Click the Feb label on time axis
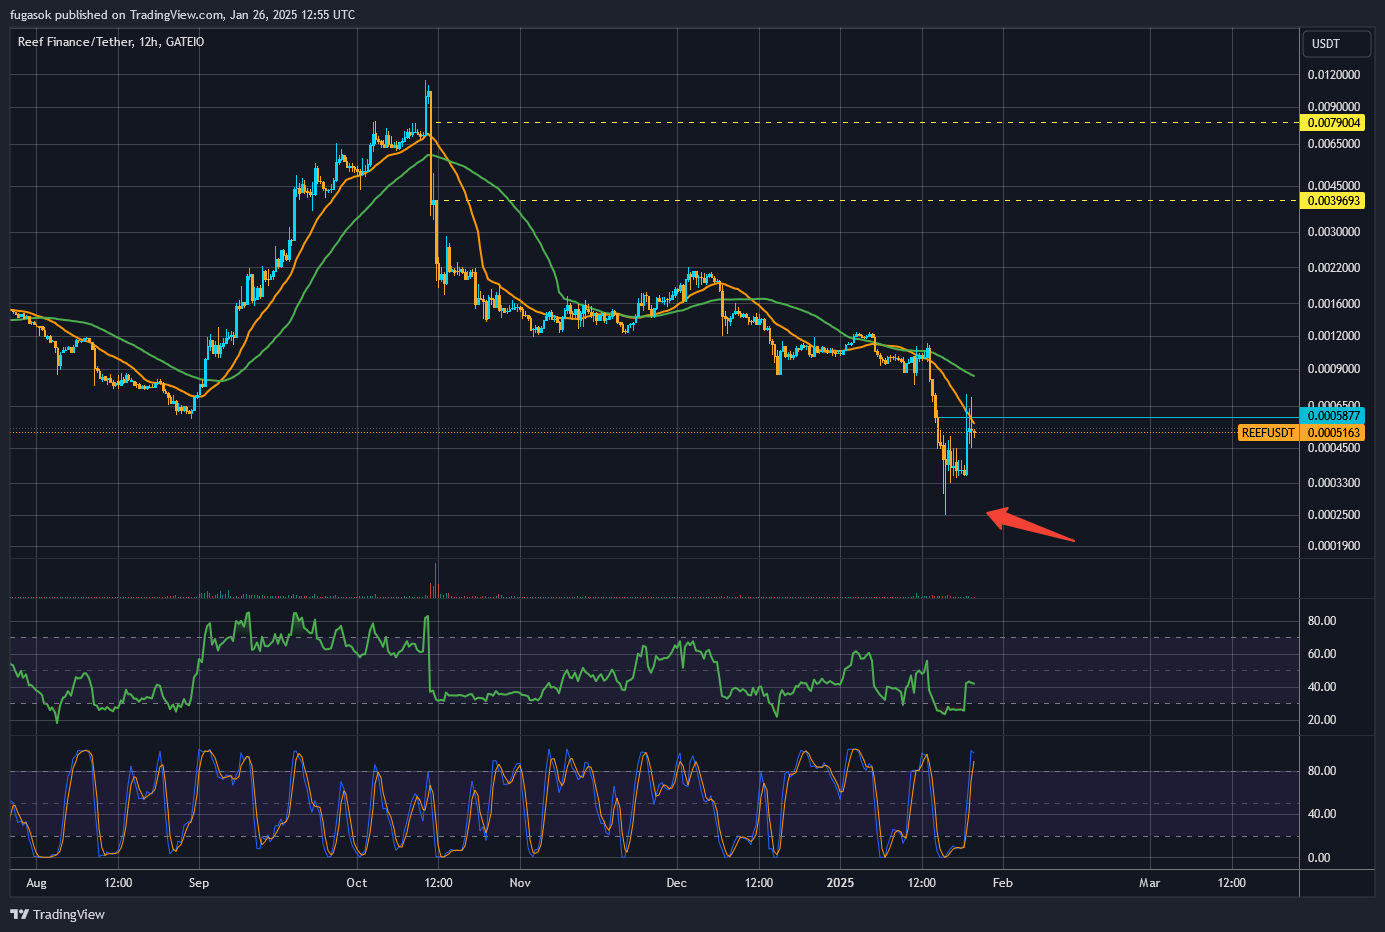 (x=1003, y=883)
